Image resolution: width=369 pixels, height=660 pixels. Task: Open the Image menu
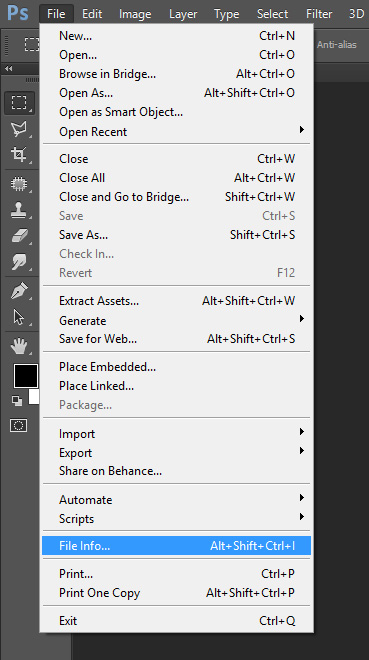(135, 14)
